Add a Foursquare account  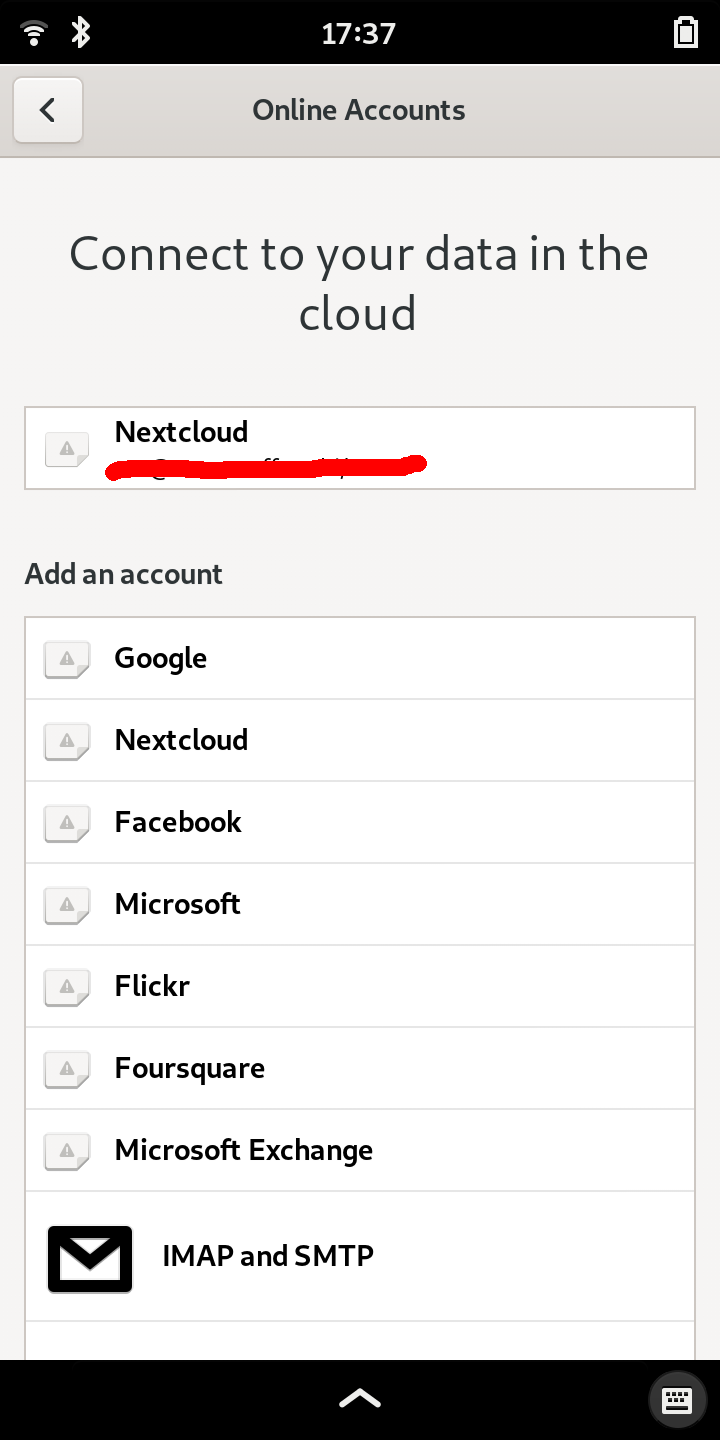click(x=360, y=1068)
